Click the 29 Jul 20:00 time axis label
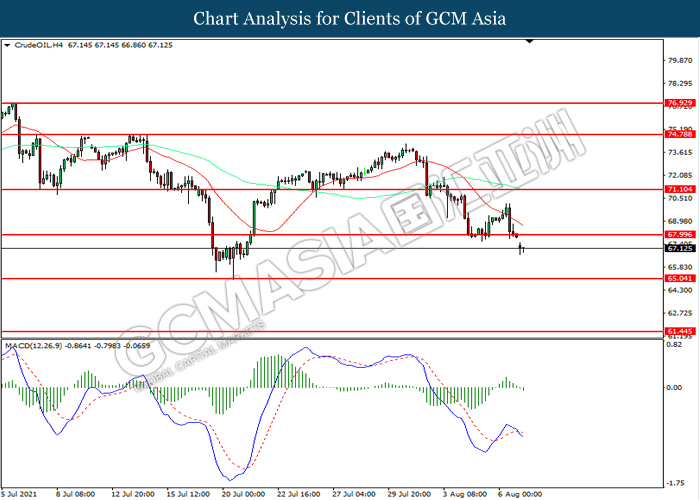This screenshot has height=500, width=700. pyautogui.click(x=409, y=494)
